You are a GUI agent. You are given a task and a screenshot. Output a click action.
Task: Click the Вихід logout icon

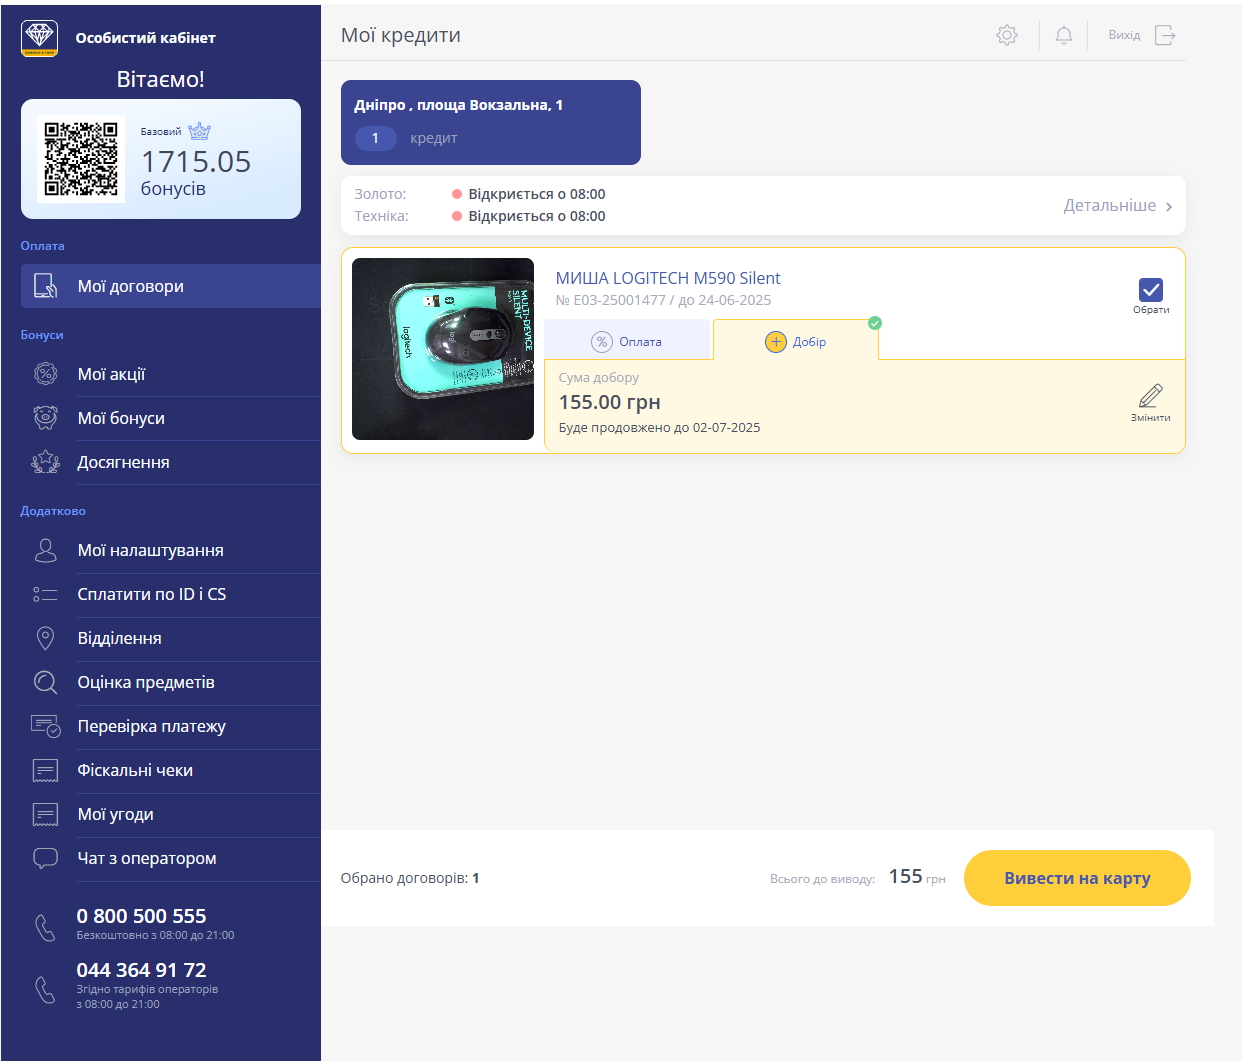pos(1164,35)
